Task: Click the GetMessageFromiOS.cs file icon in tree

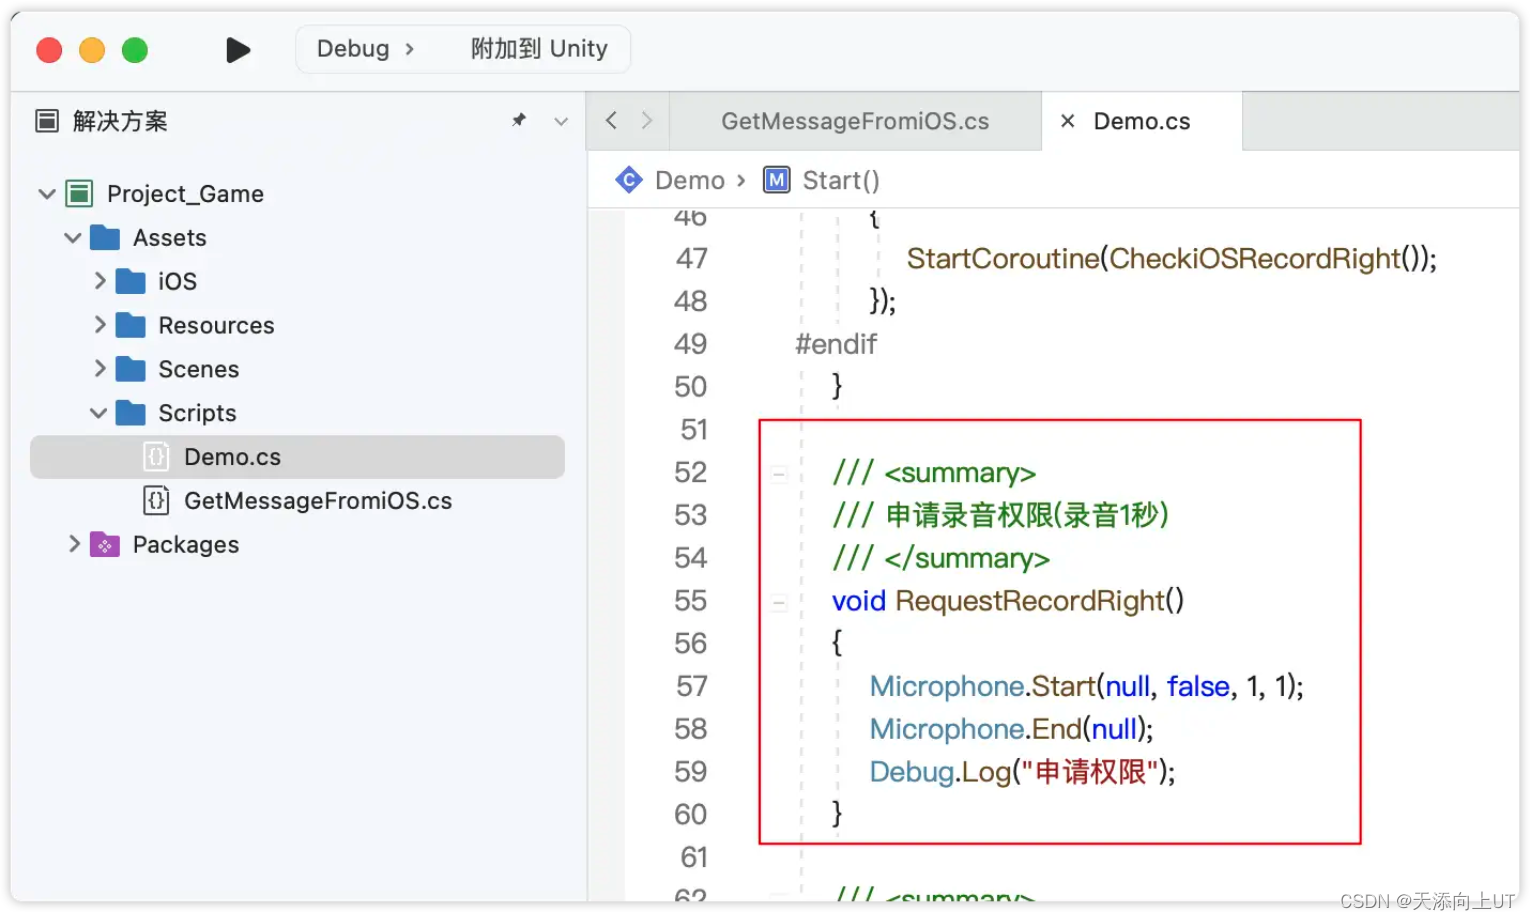Action: [156, 500]
